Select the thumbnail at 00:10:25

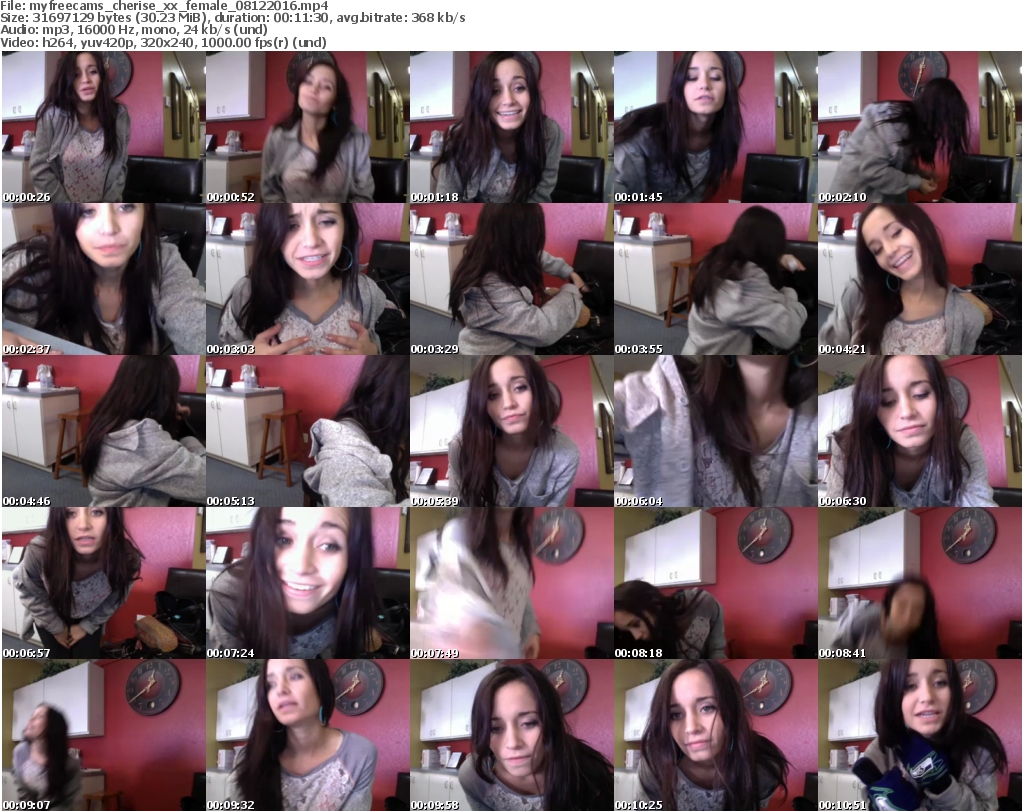715,735
